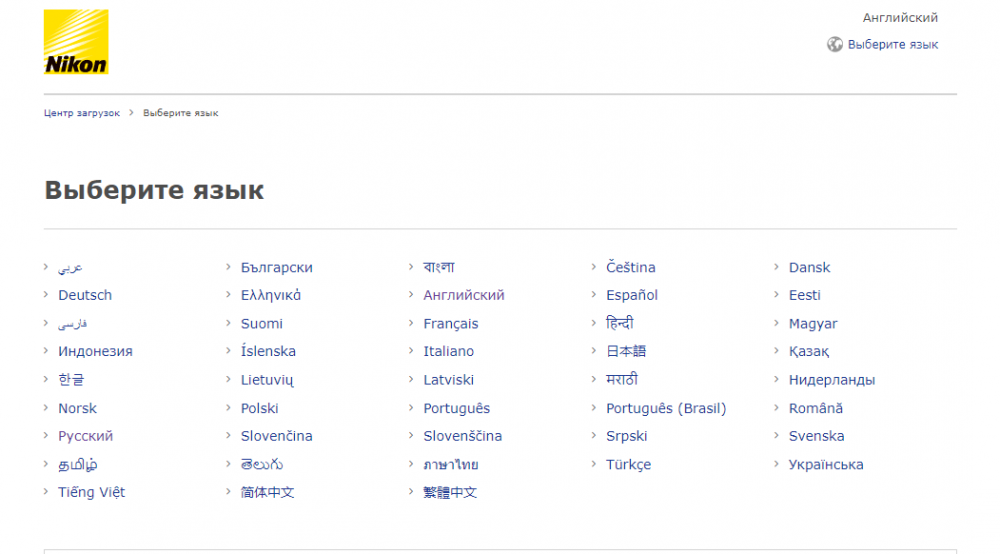Select Português (Brasil) language
Viewport: 1000px width, 554px height.
[x=666, y=408]
